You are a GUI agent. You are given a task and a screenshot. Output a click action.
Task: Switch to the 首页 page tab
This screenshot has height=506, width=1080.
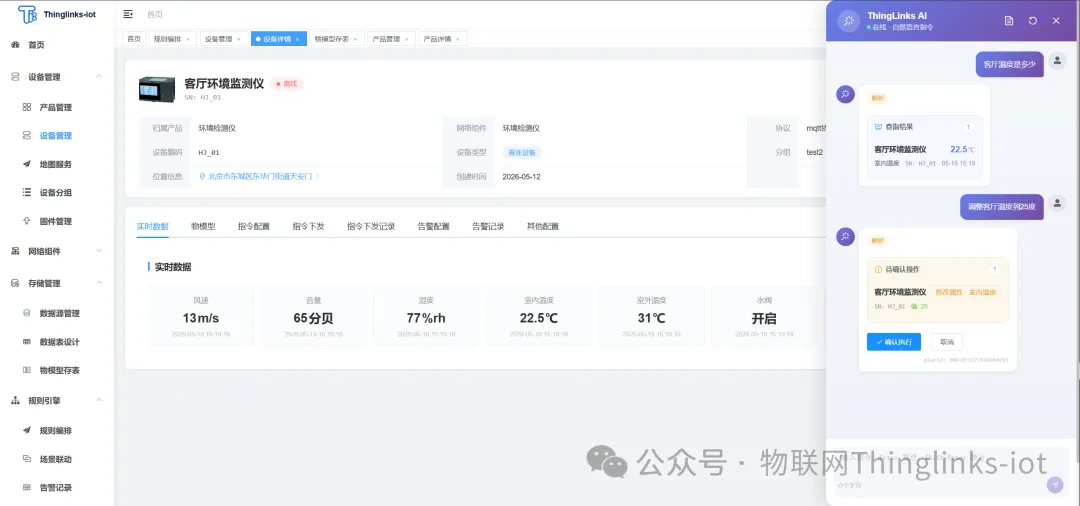click(134, 39)
